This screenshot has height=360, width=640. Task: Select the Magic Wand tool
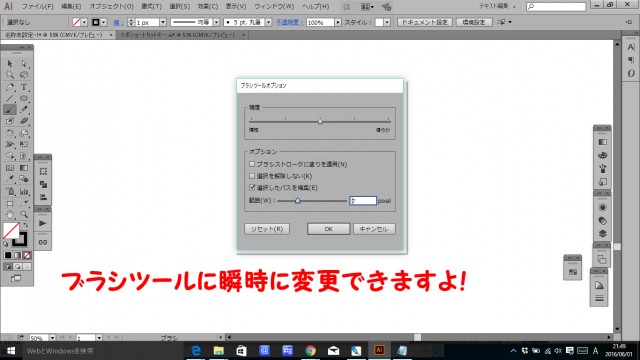10,75
